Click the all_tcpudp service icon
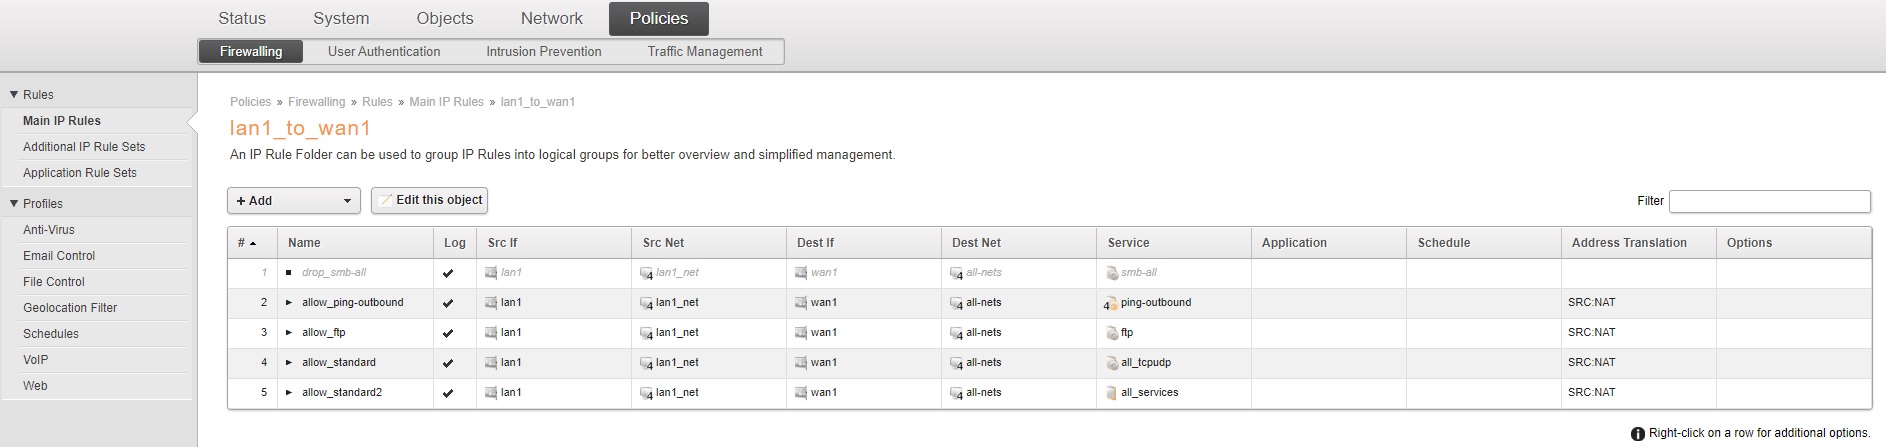The image size is (1886, 447). pos(1112,363)
